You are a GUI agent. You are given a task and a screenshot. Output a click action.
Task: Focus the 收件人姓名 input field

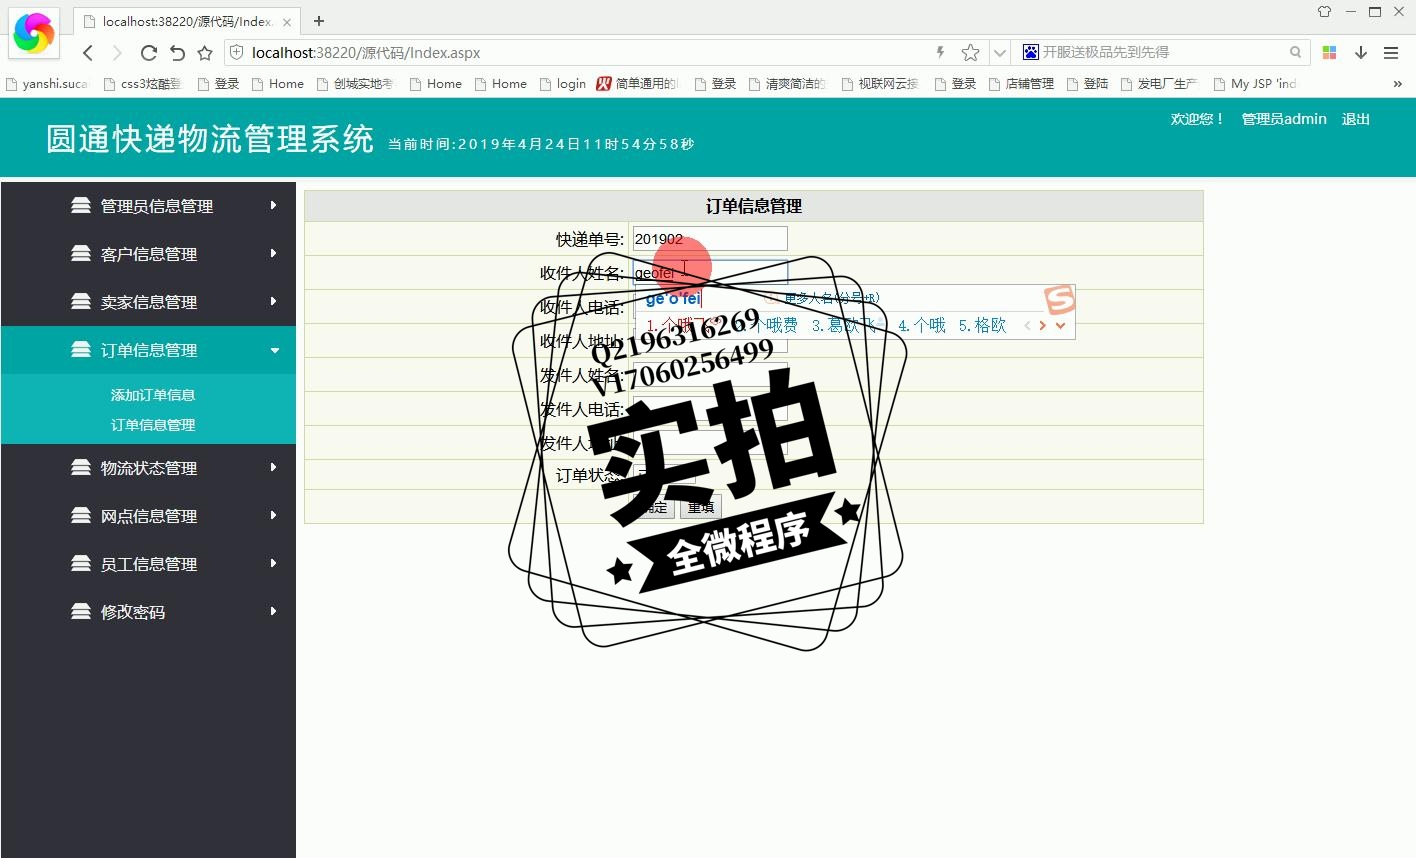pyautogui.click(x=710, y=273)
